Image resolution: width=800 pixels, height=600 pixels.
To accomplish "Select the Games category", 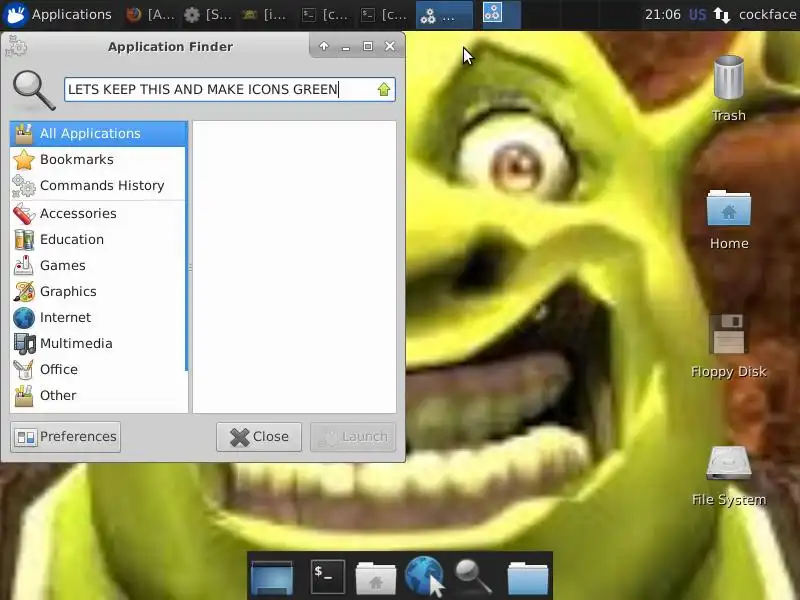I will (x=98, y=265).
